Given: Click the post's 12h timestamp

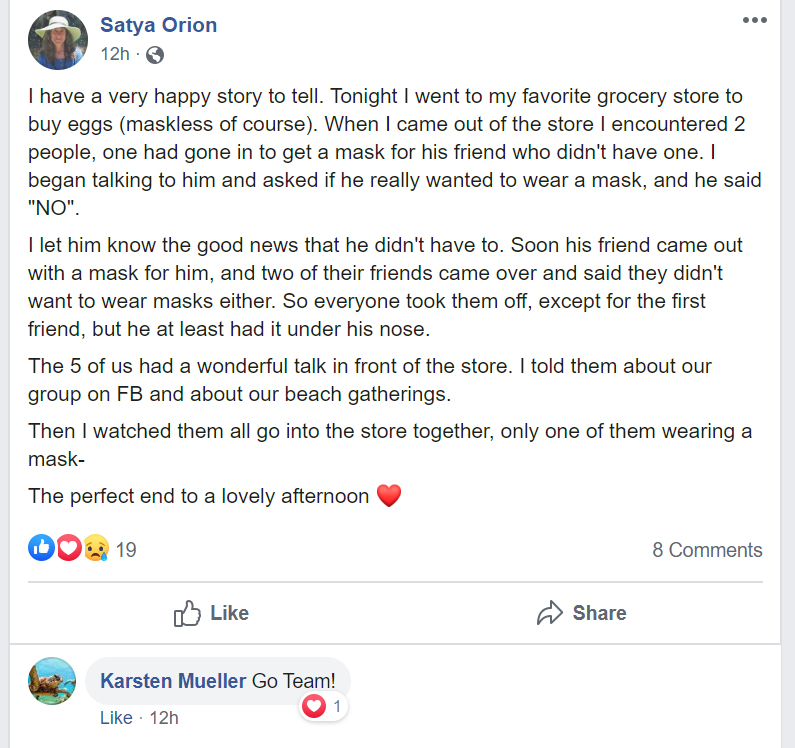Looking at the screenshot, I should pos(115,55).
